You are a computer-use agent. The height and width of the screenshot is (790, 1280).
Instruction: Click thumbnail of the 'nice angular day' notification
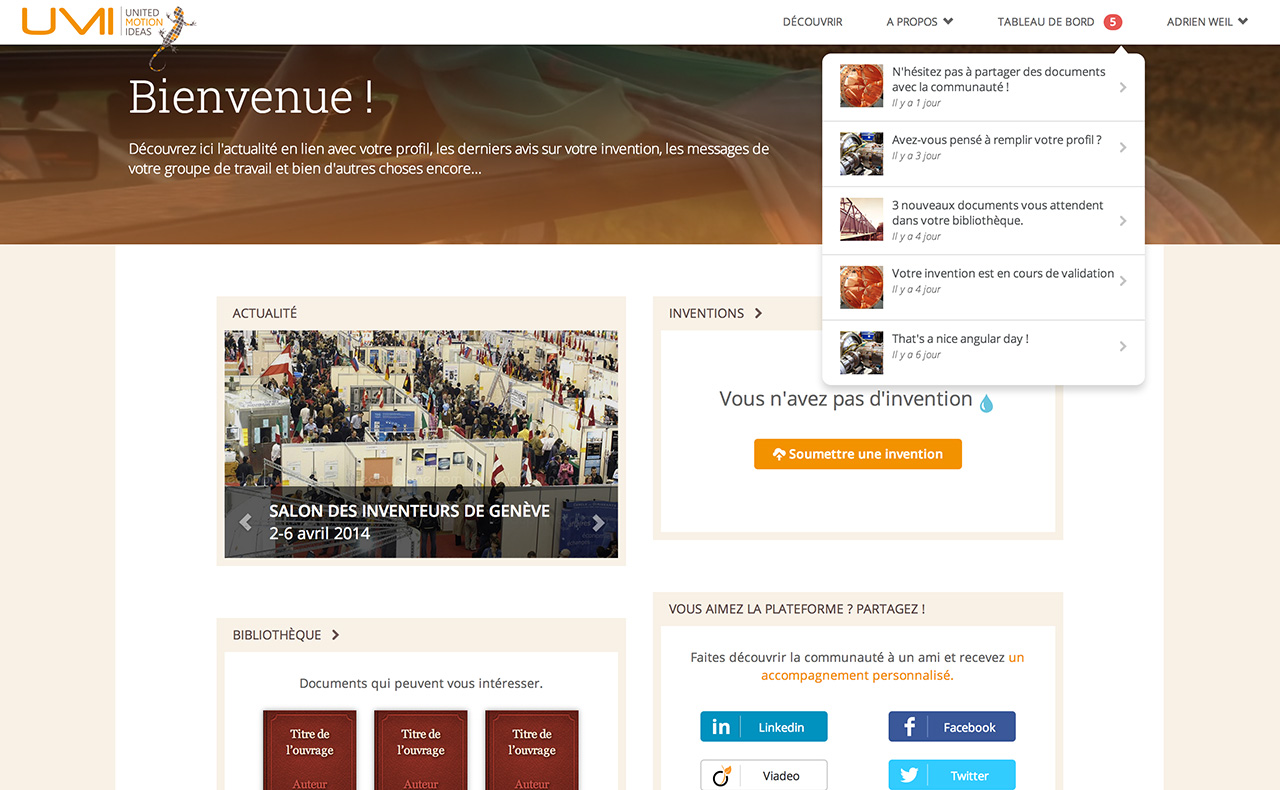(861, 352)
